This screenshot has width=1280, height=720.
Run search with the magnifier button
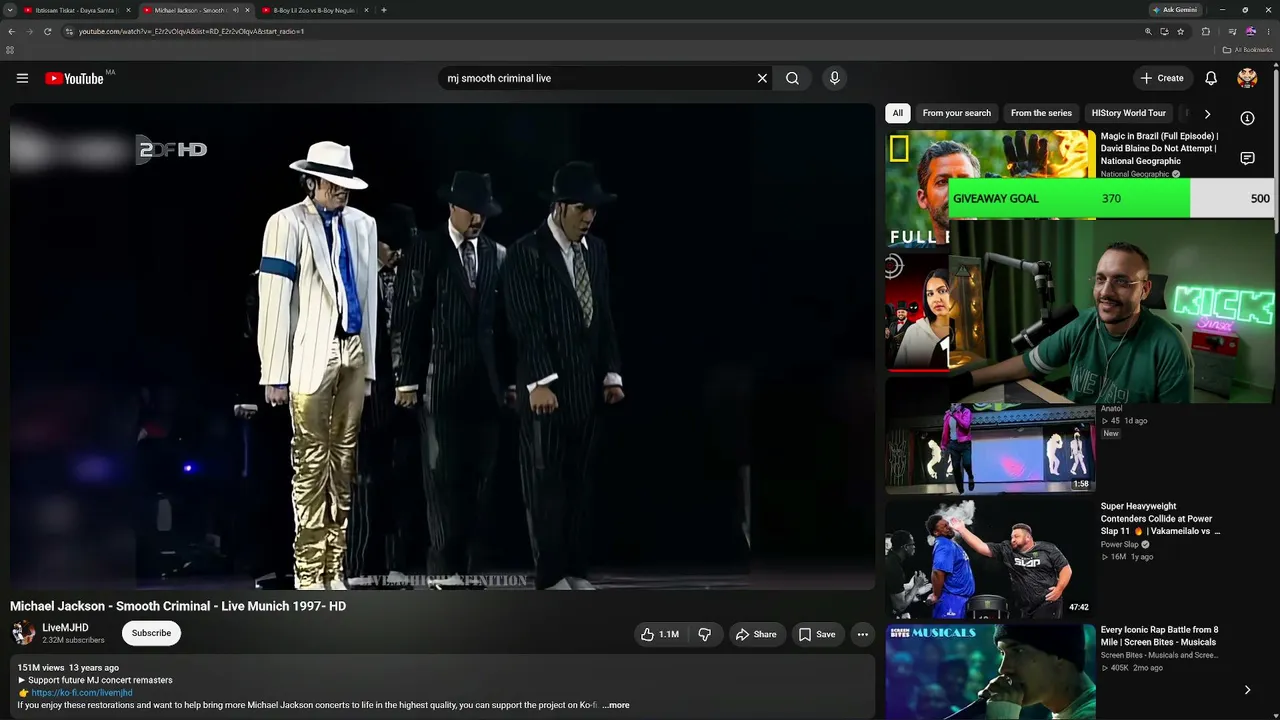tap(792, 78)
